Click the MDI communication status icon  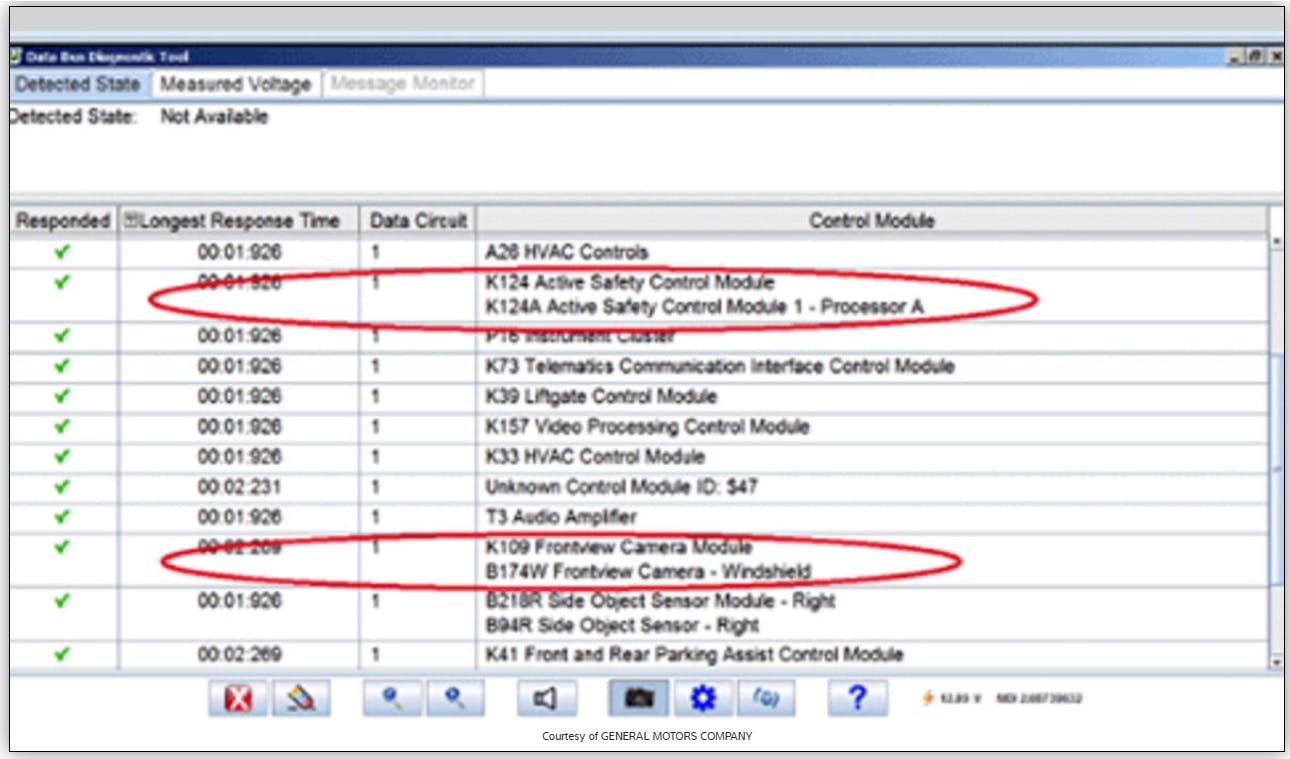[x=766, y=697]
